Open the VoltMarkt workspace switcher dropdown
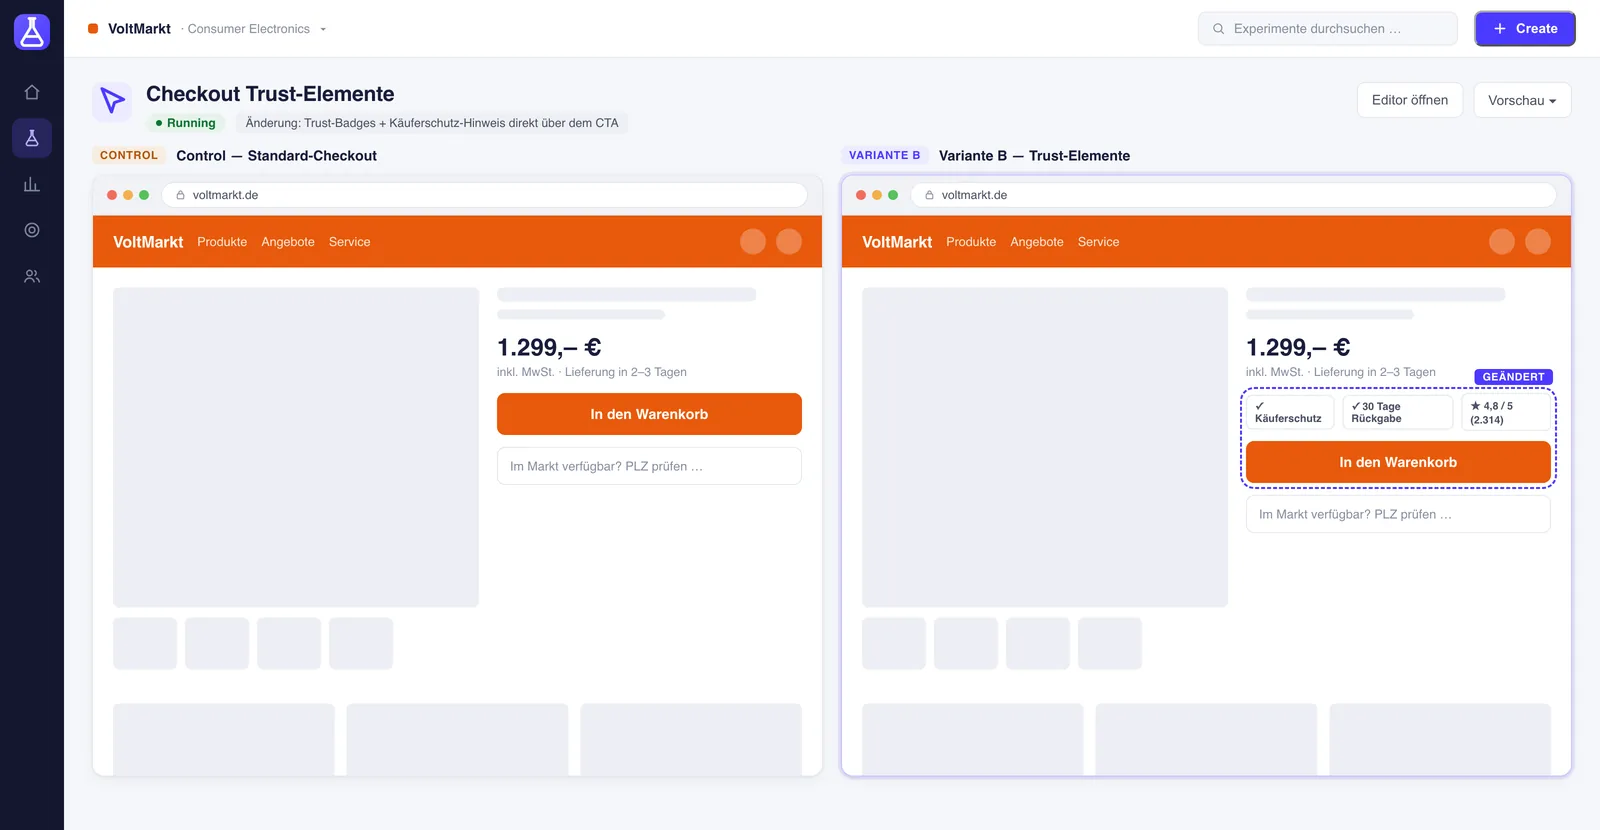1600x830 pixels. point(208,29)
